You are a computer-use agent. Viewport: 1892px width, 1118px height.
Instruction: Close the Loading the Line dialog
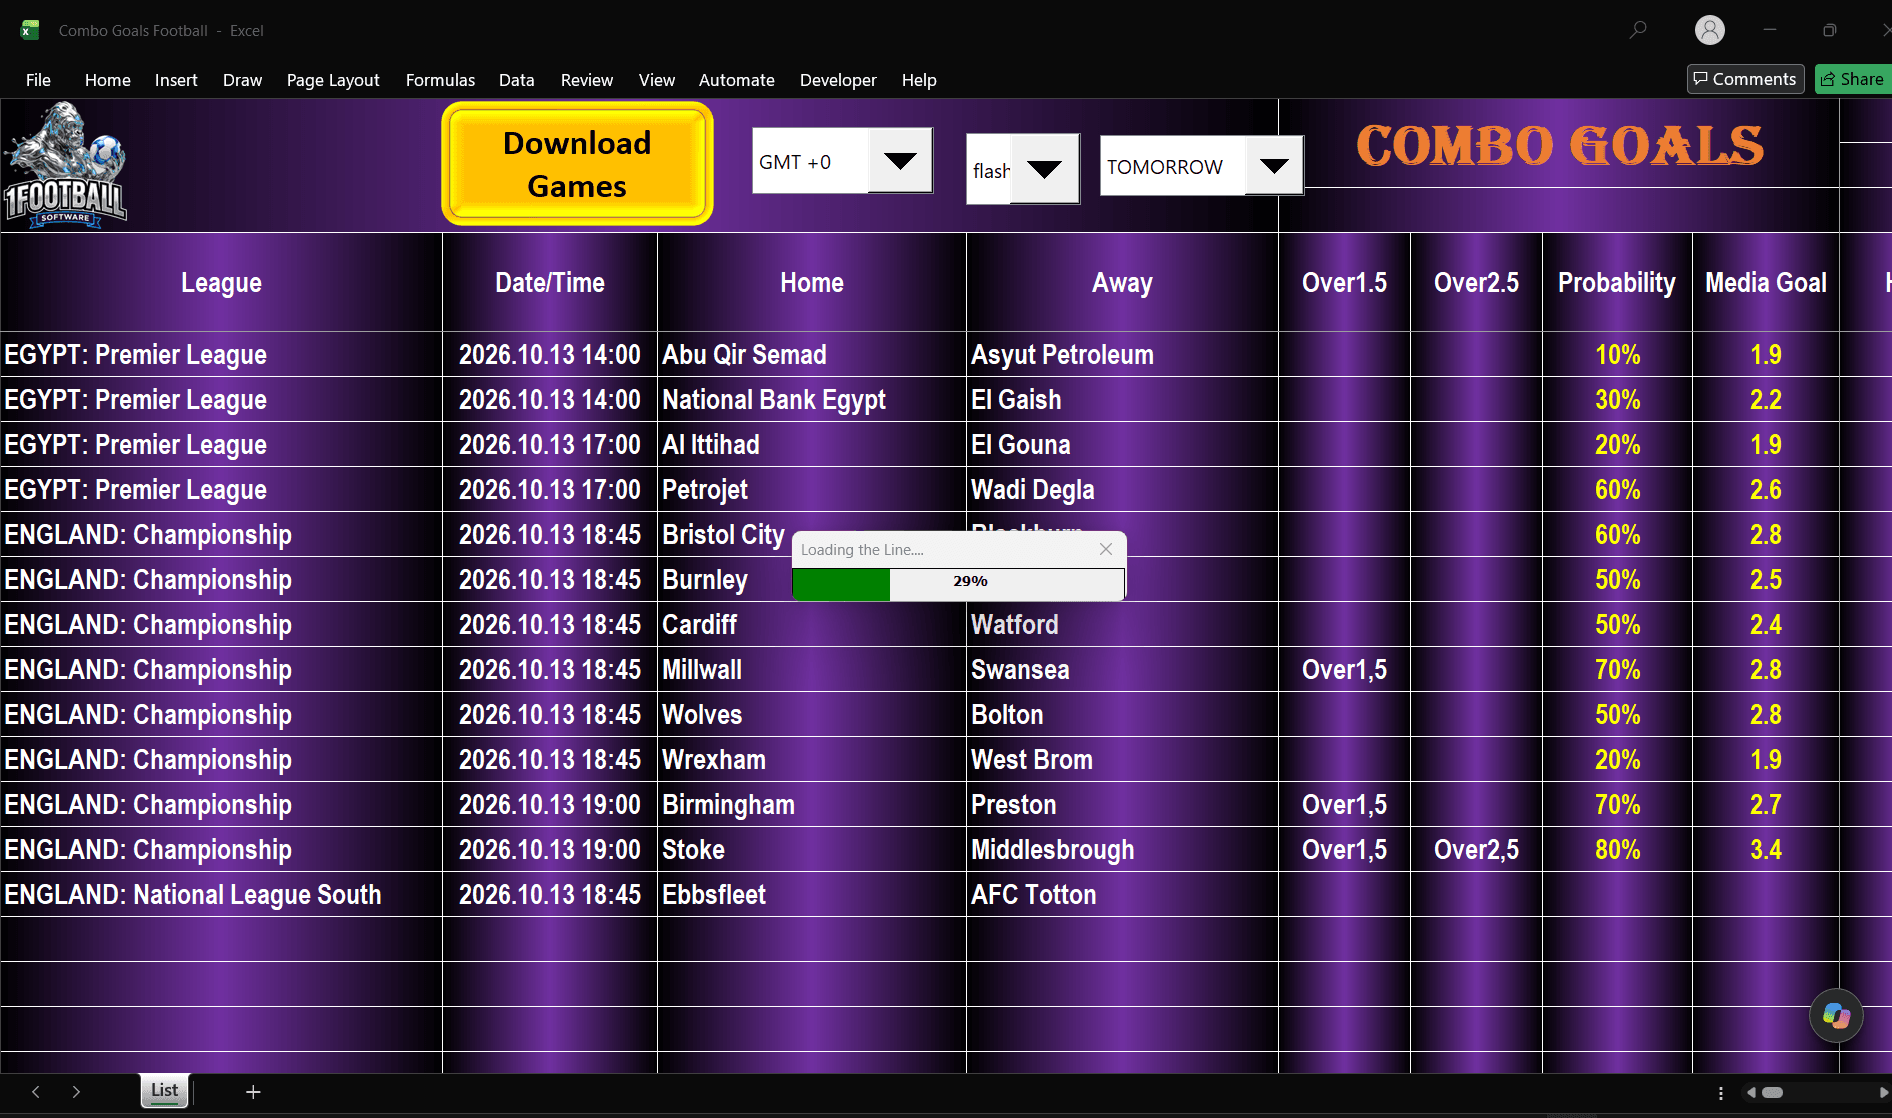(1106, 549)
